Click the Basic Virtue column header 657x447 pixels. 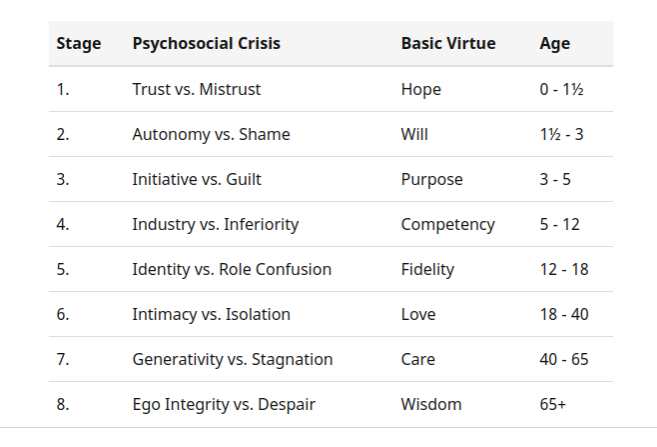[x=448, y=44]
